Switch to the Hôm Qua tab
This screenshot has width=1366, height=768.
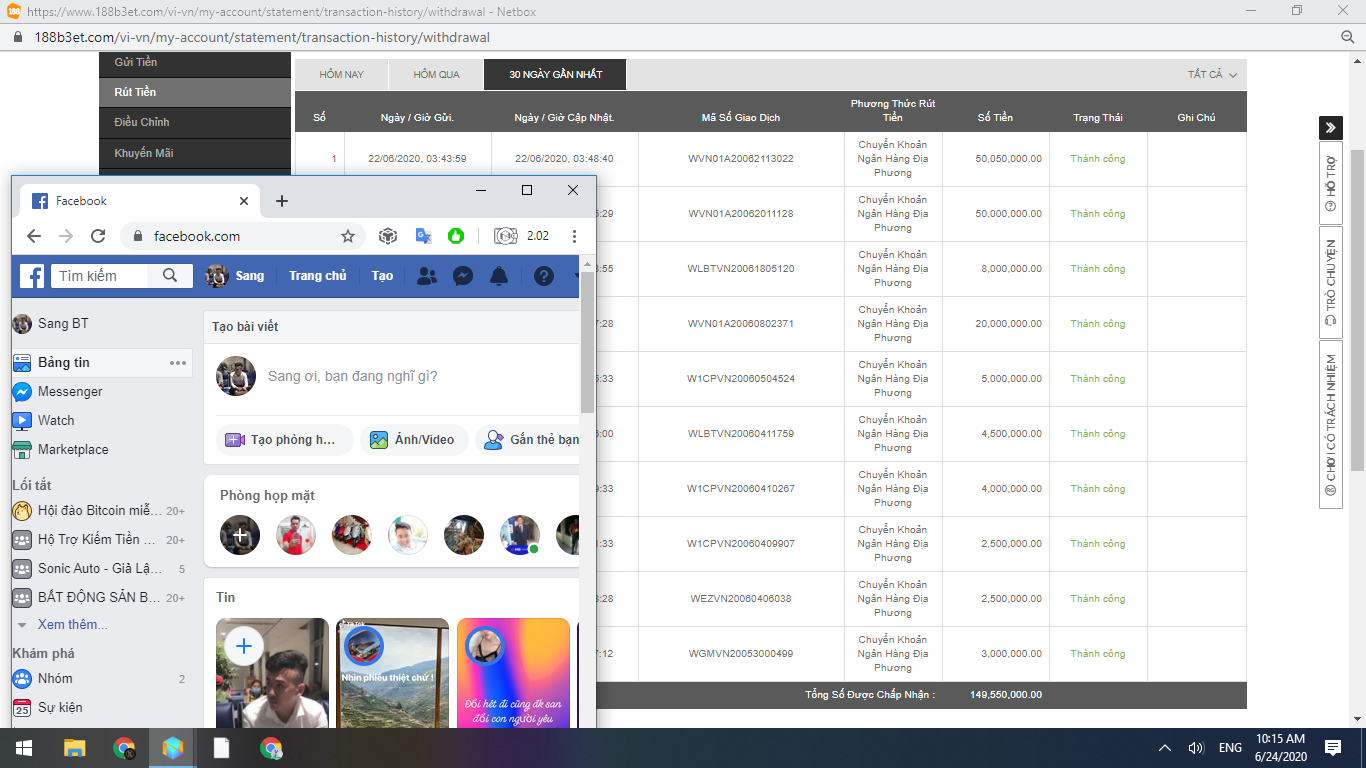pos(436,75)
